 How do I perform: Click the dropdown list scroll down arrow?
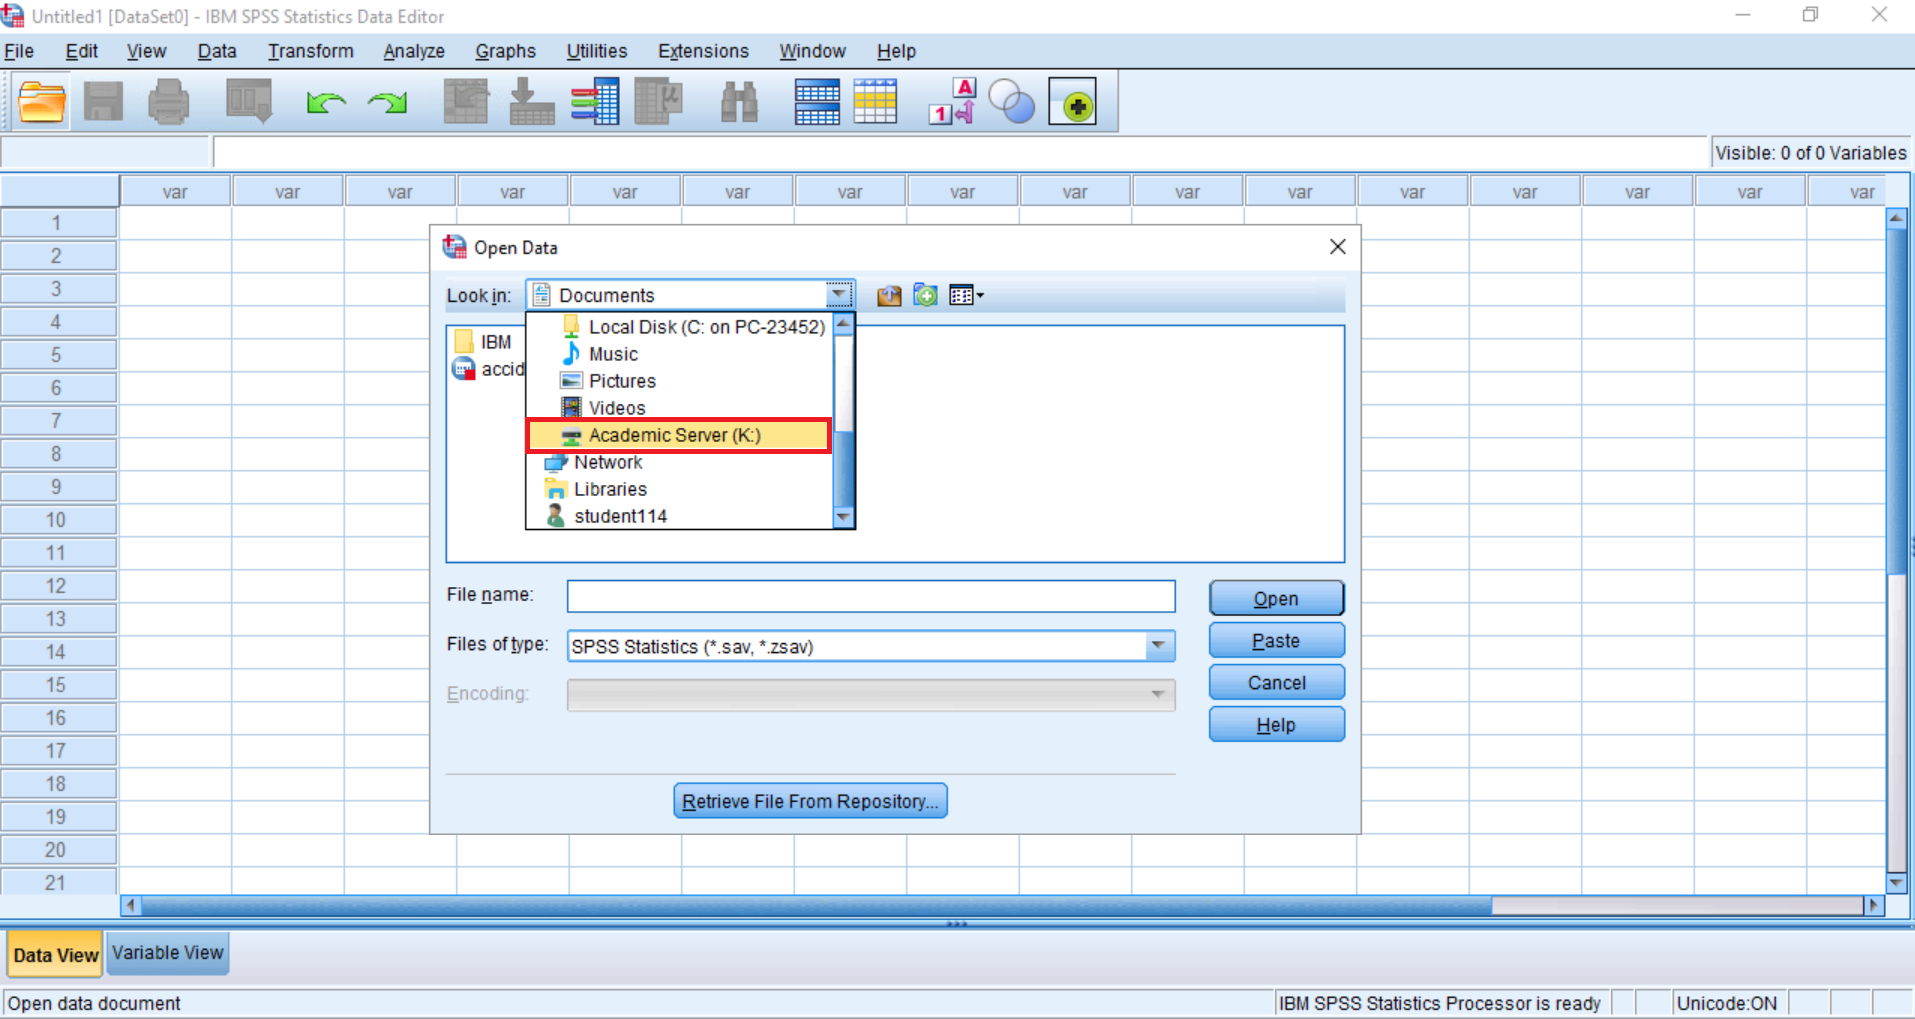tap(843, 517)
